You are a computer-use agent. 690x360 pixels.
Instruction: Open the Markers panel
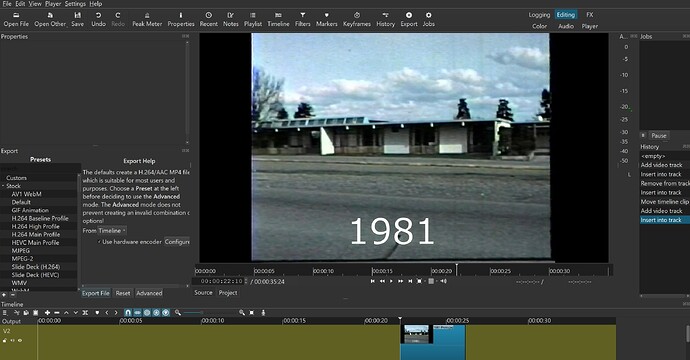pyautogui.click(x=327, y=20)
